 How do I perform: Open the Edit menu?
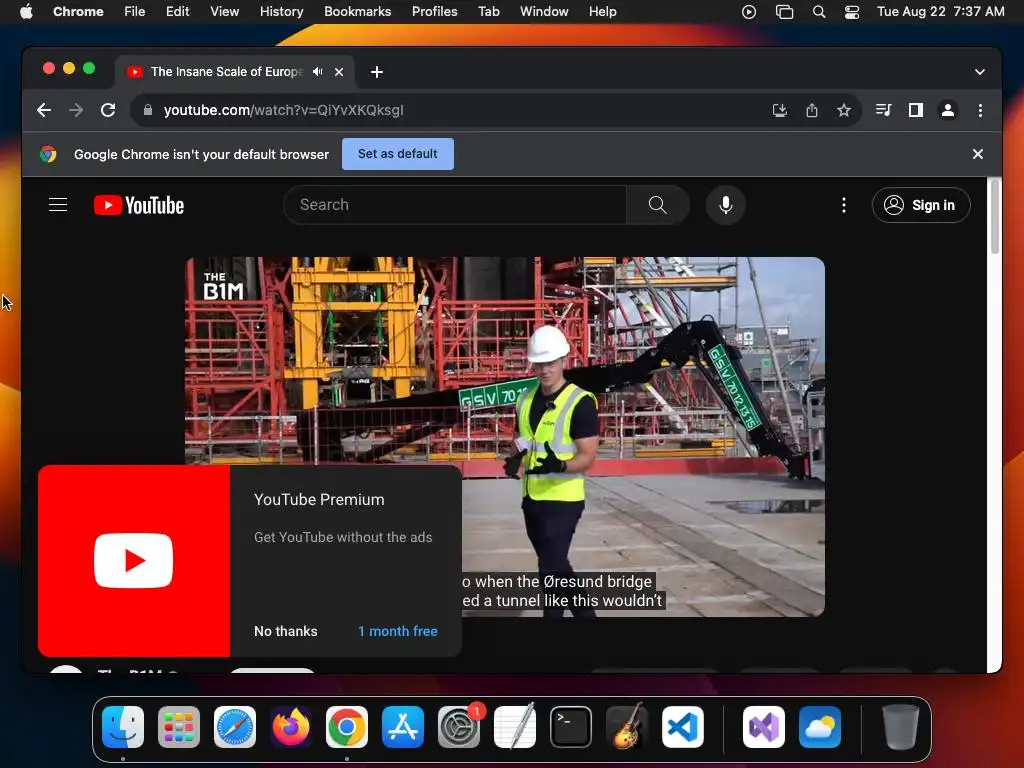click(x=177, y=12)
